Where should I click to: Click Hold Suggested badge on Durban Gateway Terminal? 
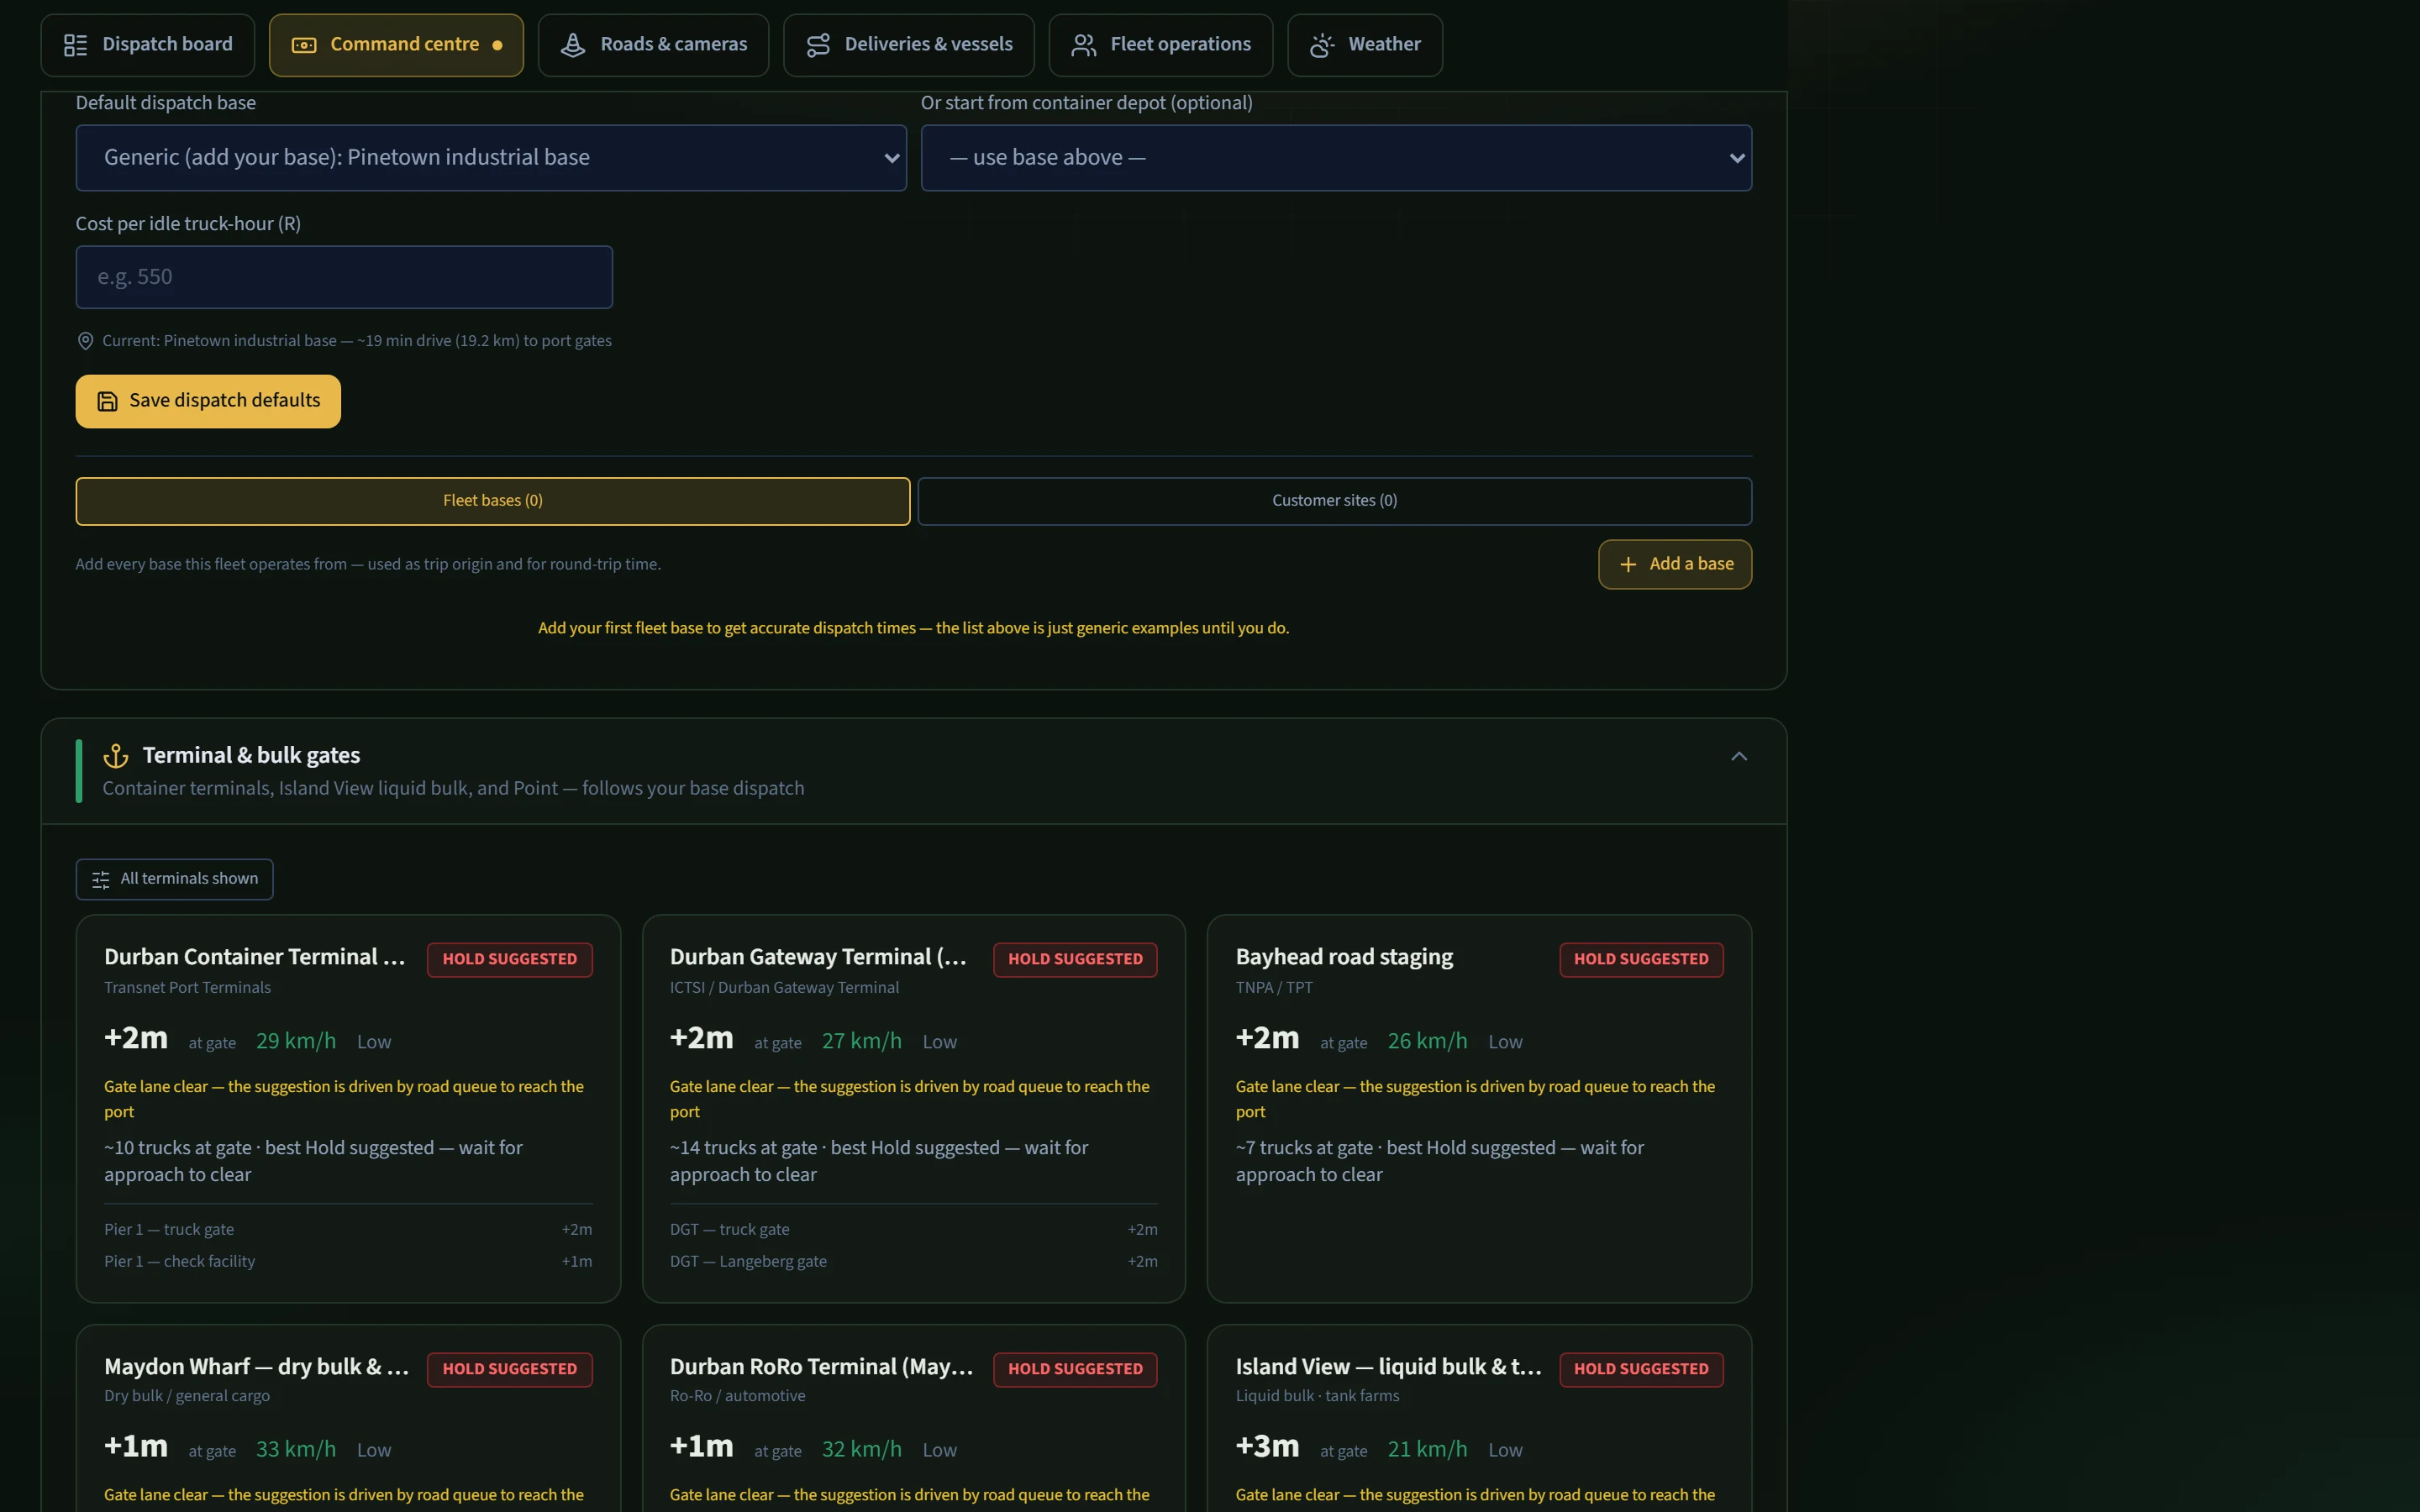(1075, 960)
